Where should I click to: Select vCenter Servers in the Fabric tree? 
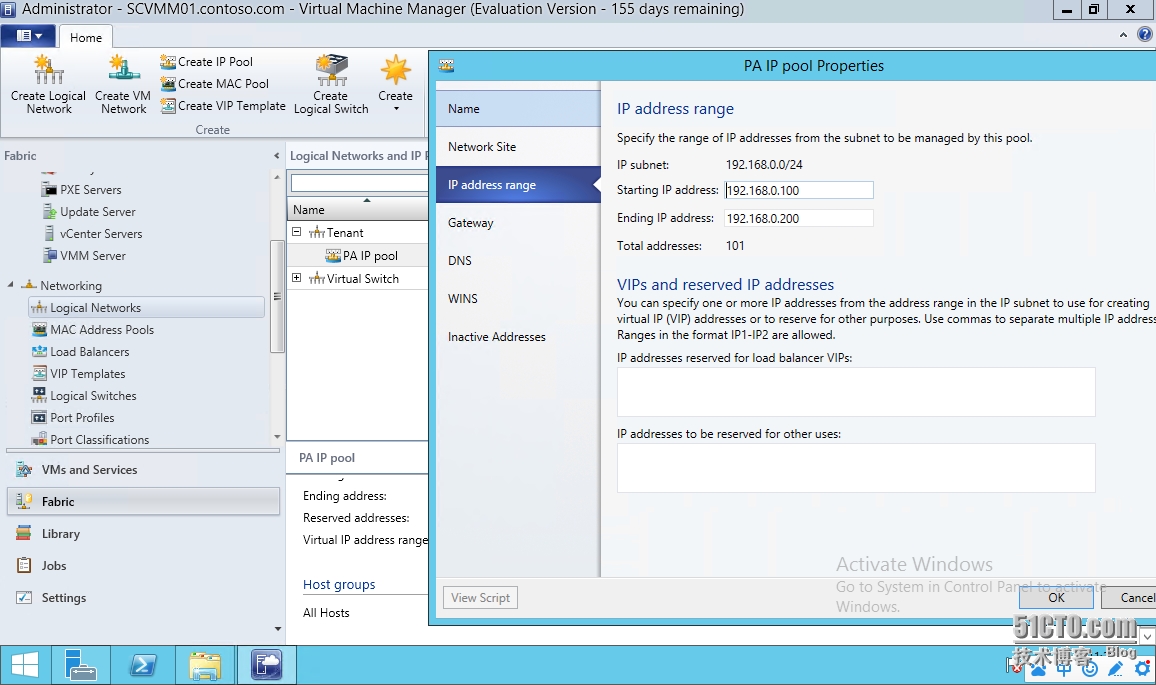(x=101, y=234)
